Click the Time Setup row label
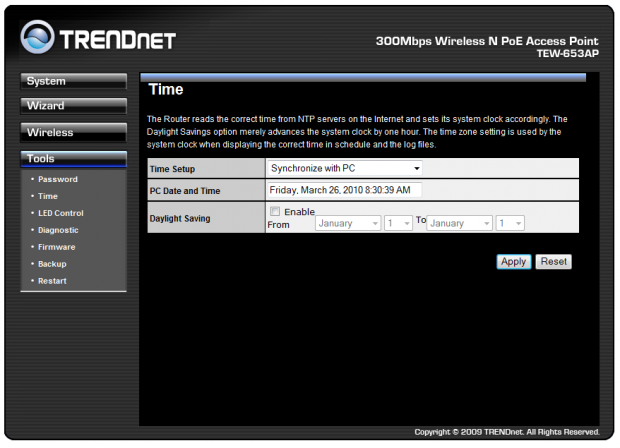This screenshot has width=620, height=448. pos(172,169)
